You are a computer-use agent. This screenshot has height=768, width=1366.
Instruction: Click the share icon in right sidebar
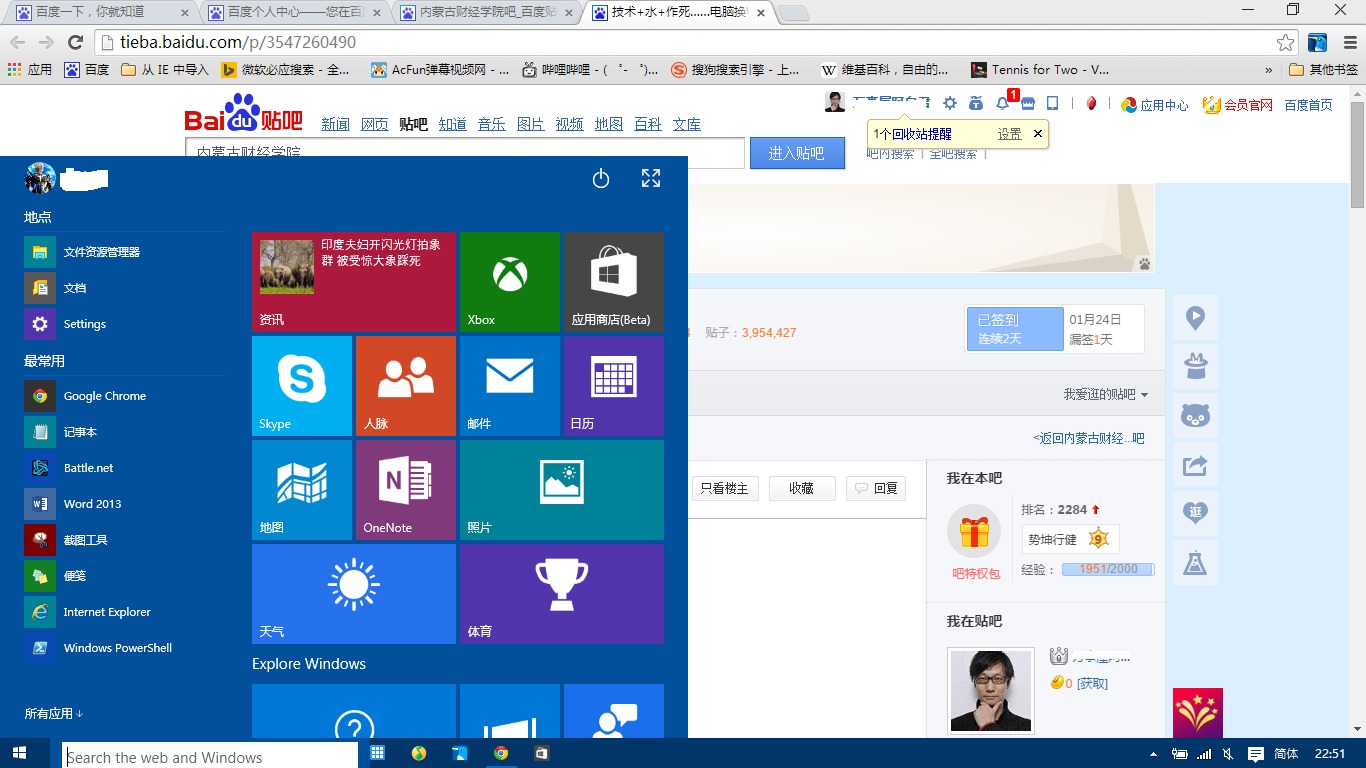pos(1195,465)
